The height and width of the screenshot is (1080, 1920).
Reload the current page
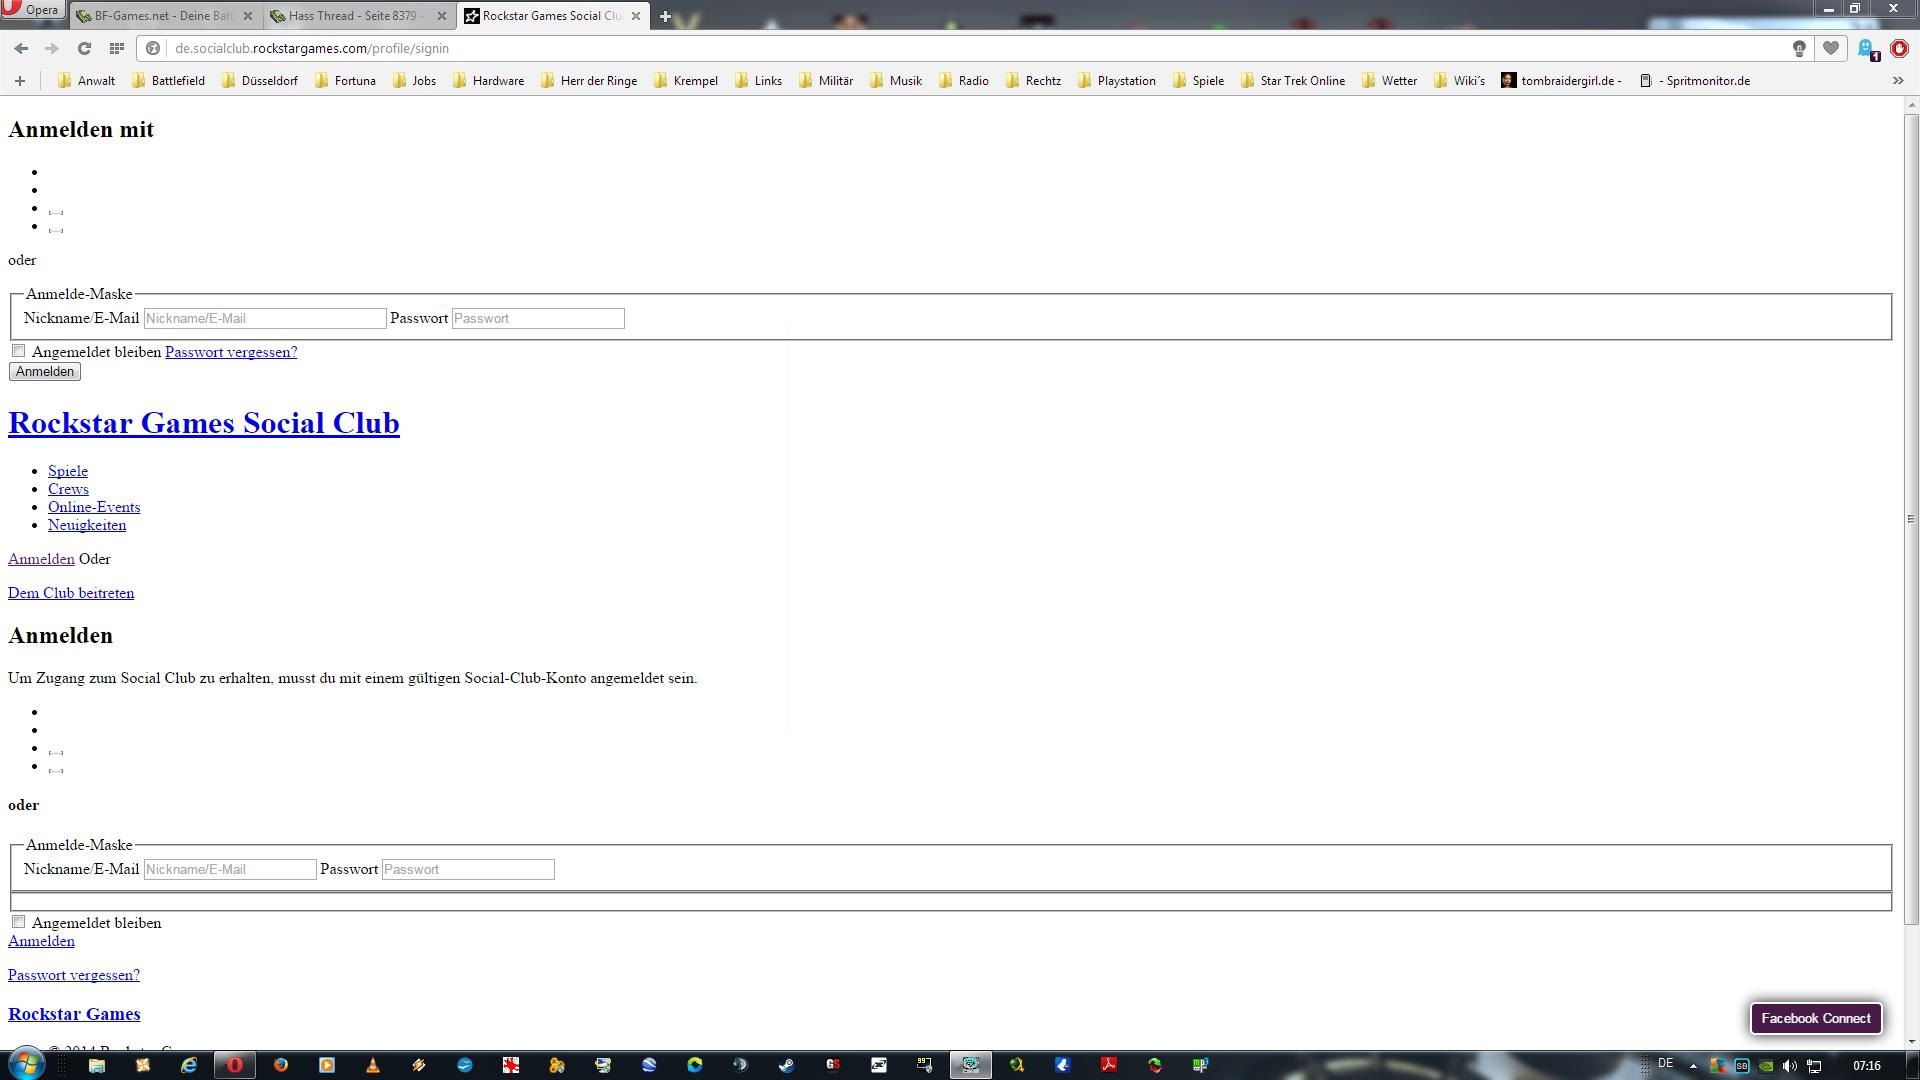tap(84, 48)
